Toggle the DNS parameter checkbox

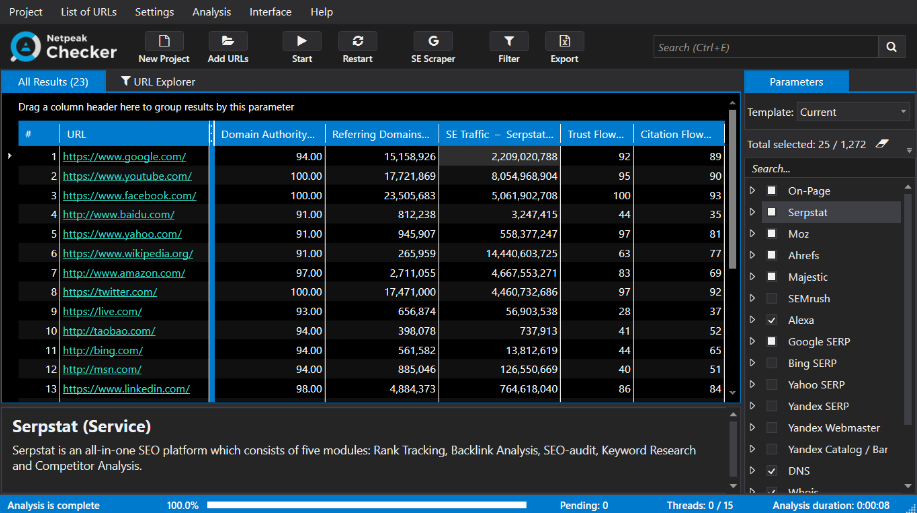tap(771, 471)
